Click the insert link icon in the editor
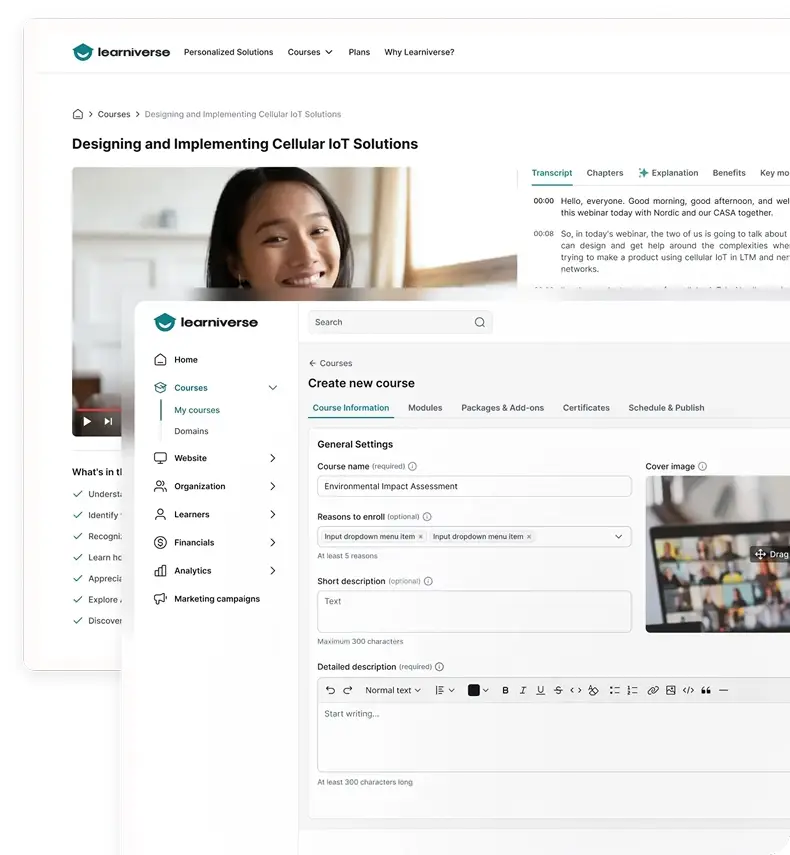This screenshot has width=790, height=855. 653,690
